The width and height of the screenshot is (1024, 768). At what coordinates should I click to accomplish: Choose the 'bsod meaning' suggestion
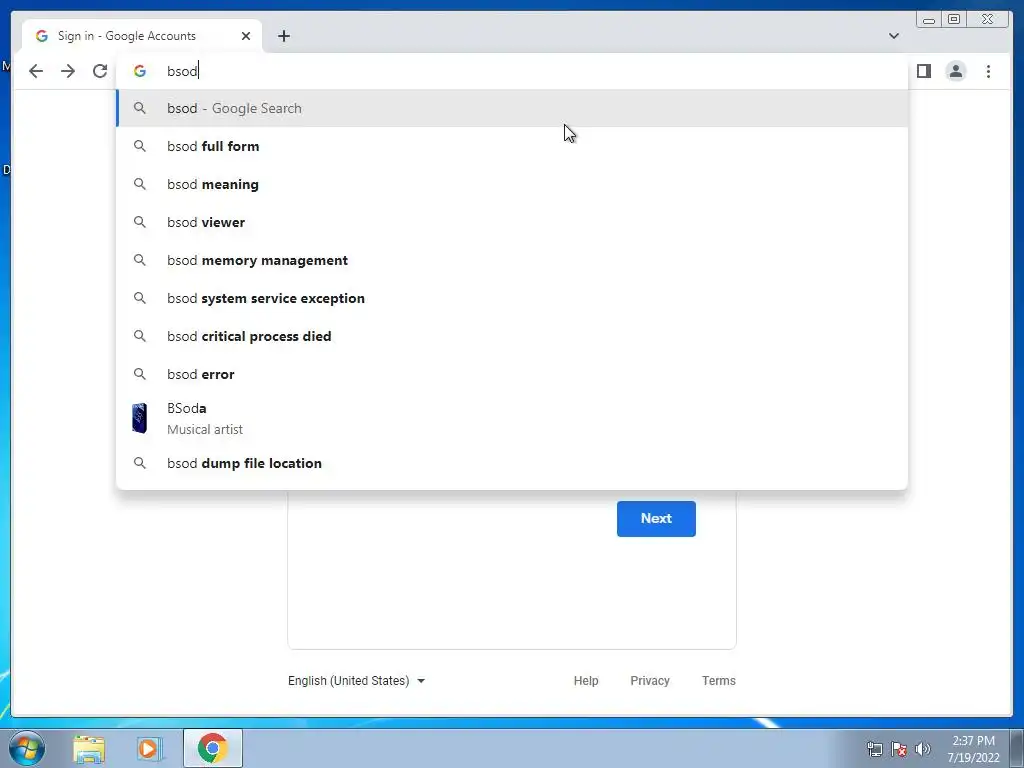(x=512, y=184)
